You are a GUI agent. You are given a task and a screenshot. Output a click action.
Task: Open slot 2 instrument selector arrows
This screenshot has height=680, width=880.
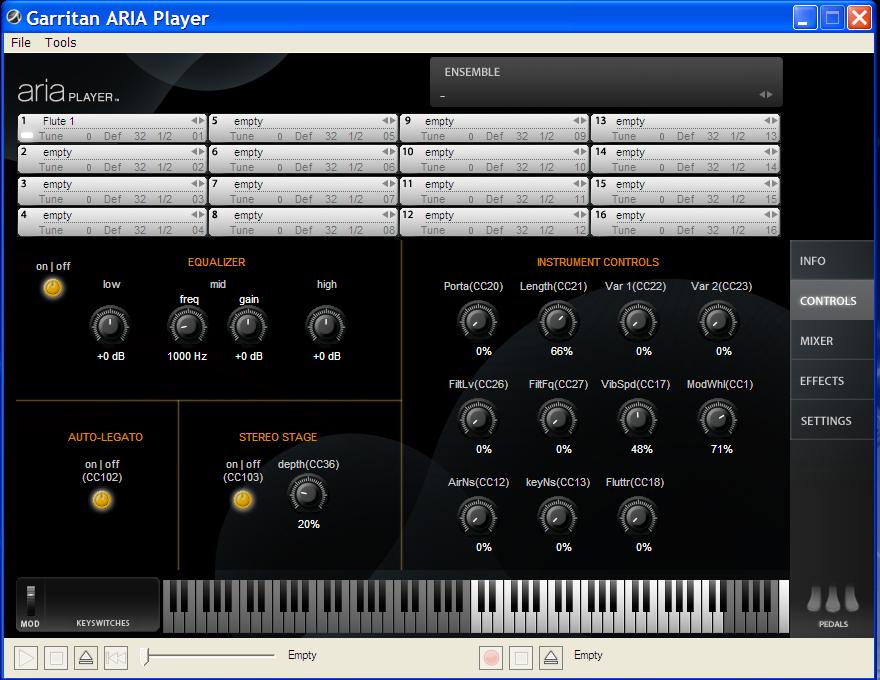click(x=198, y=151)
